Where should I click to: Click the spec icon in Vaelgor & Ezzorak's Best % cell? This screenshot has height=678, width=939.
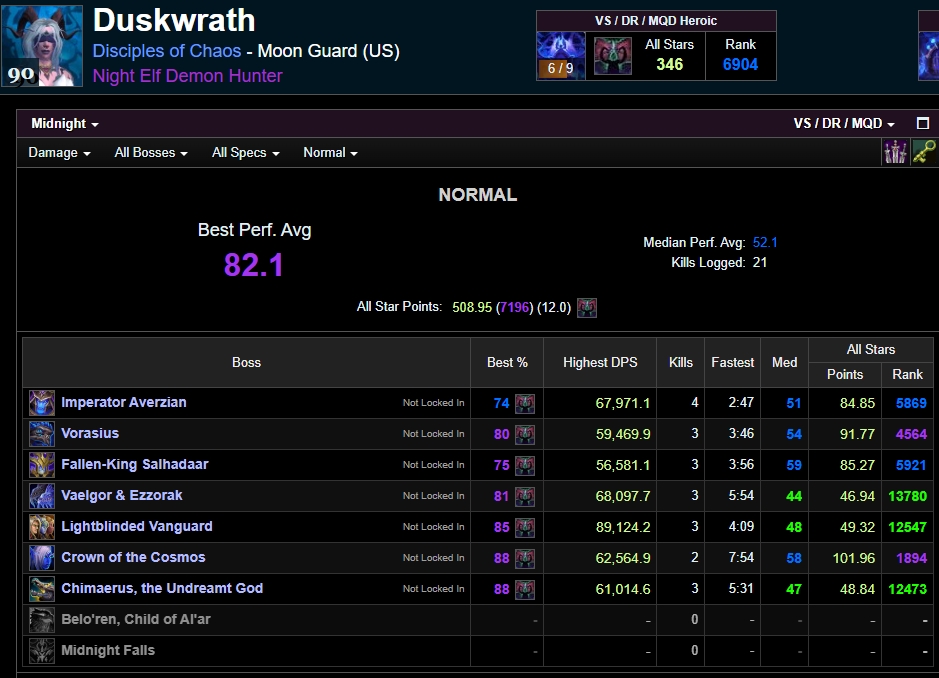[525, 497]
